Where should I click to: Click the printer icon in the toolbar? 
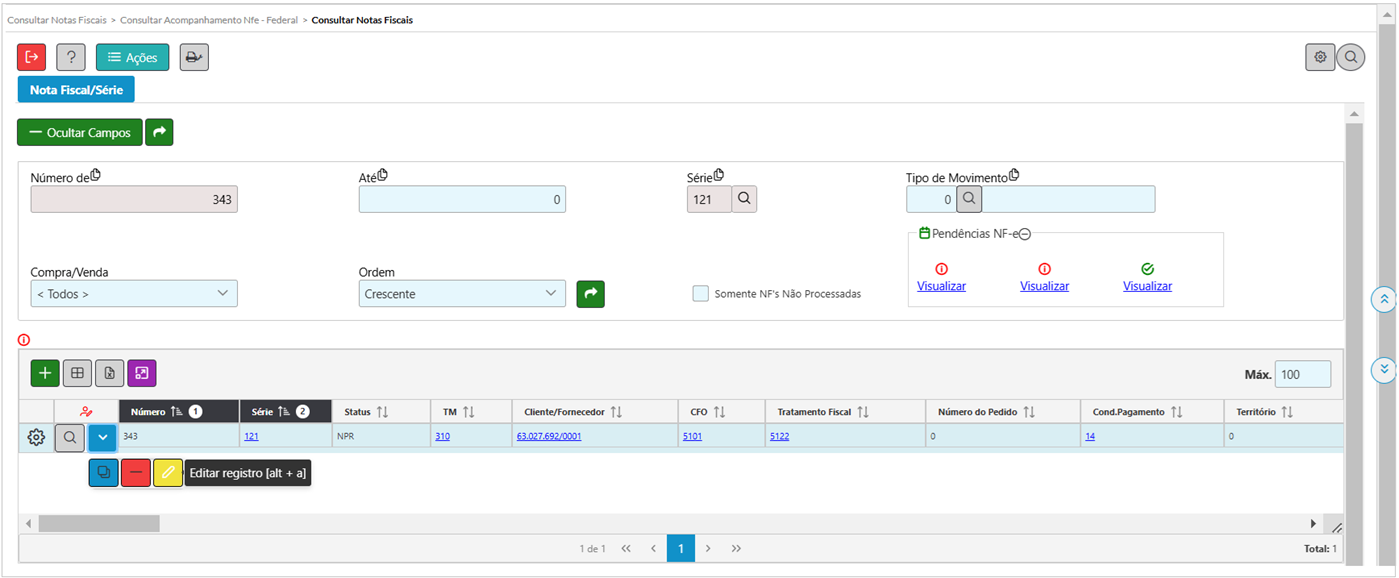pyautogui.click(x=194, y=57)
